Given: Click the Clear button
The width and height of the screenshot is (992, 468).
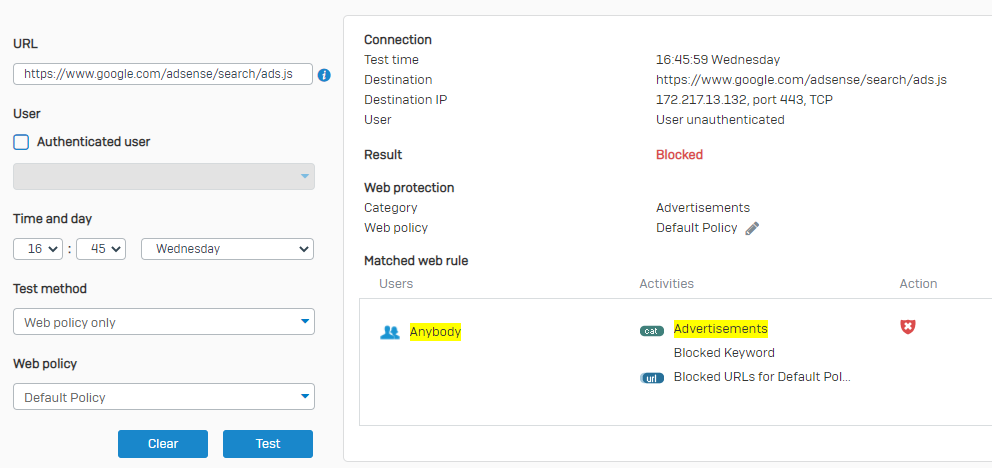Looking at the screenshot, I should click(163, 443).
